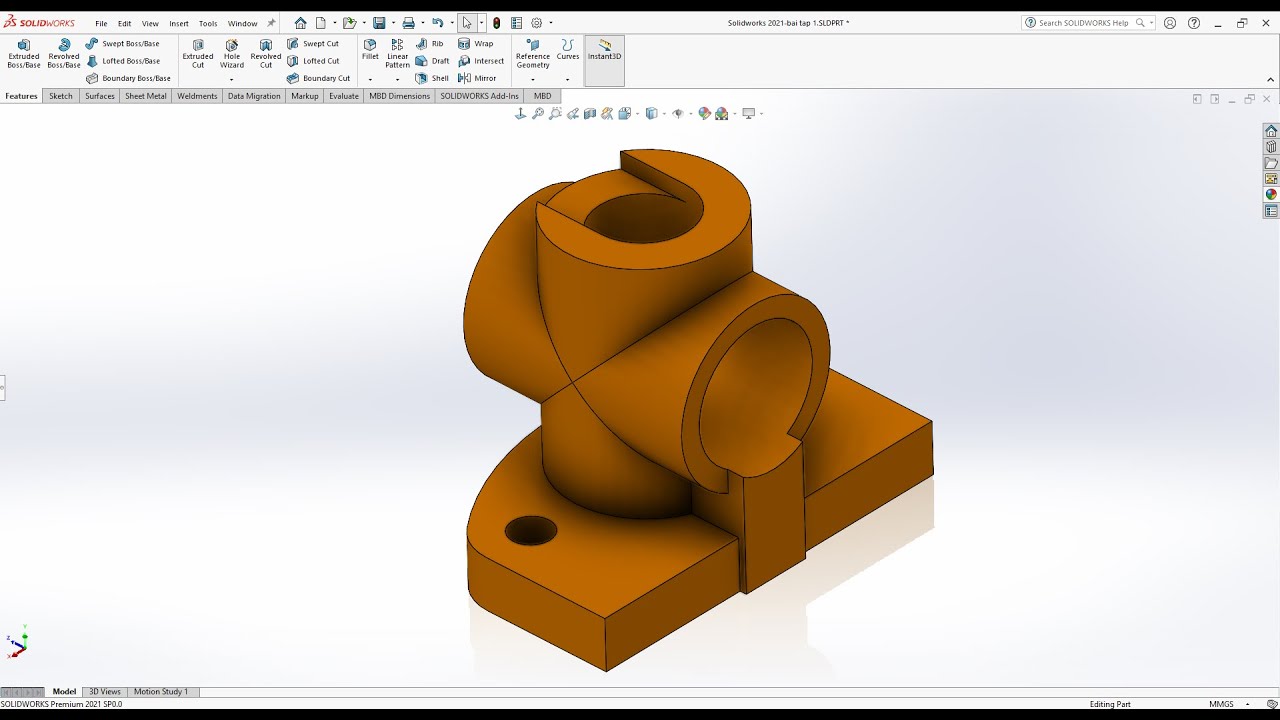Open the Tools menu

208,23
